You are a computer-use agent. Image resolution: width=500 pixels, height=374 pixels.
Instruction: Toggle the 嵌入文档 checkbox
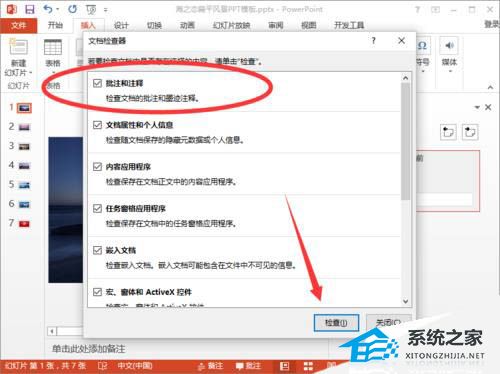point(97,250)
